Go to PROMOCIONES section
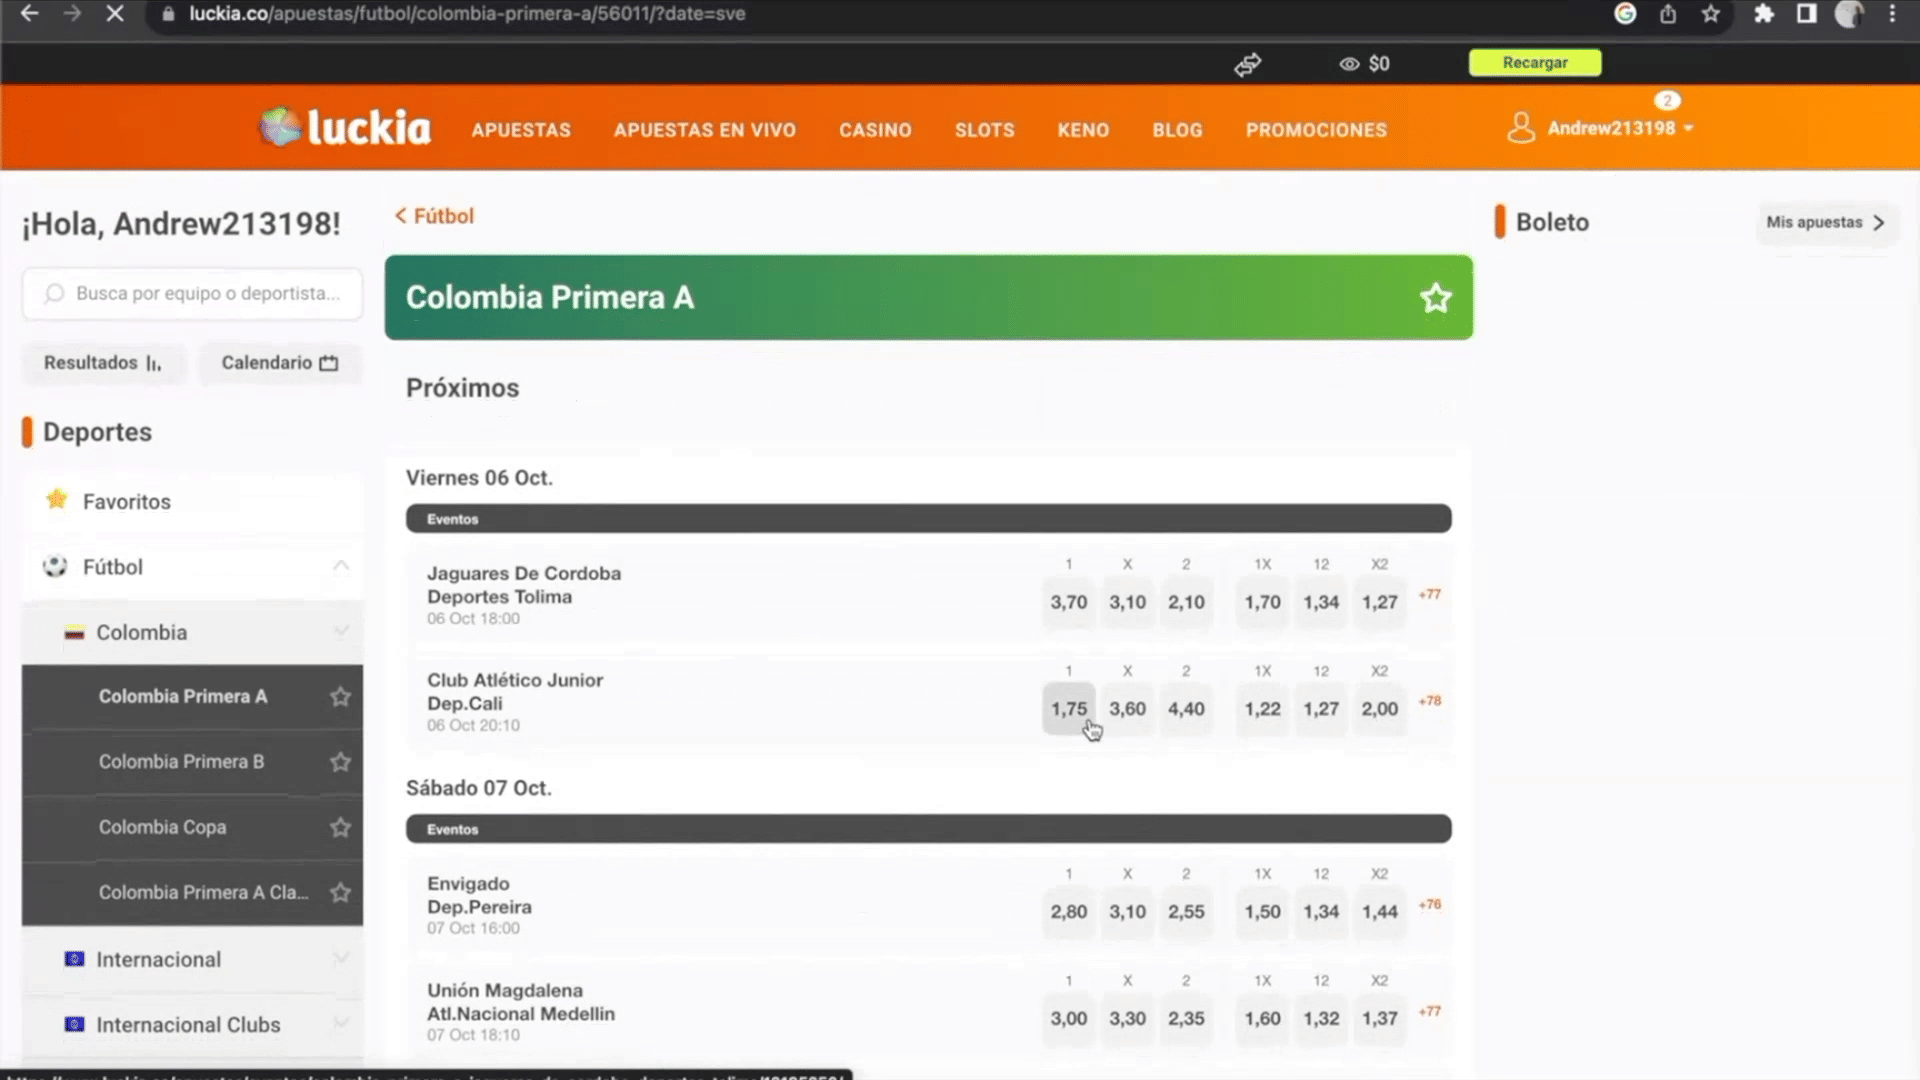Screen dimensions: 1920x1080 coord(1315,130)
